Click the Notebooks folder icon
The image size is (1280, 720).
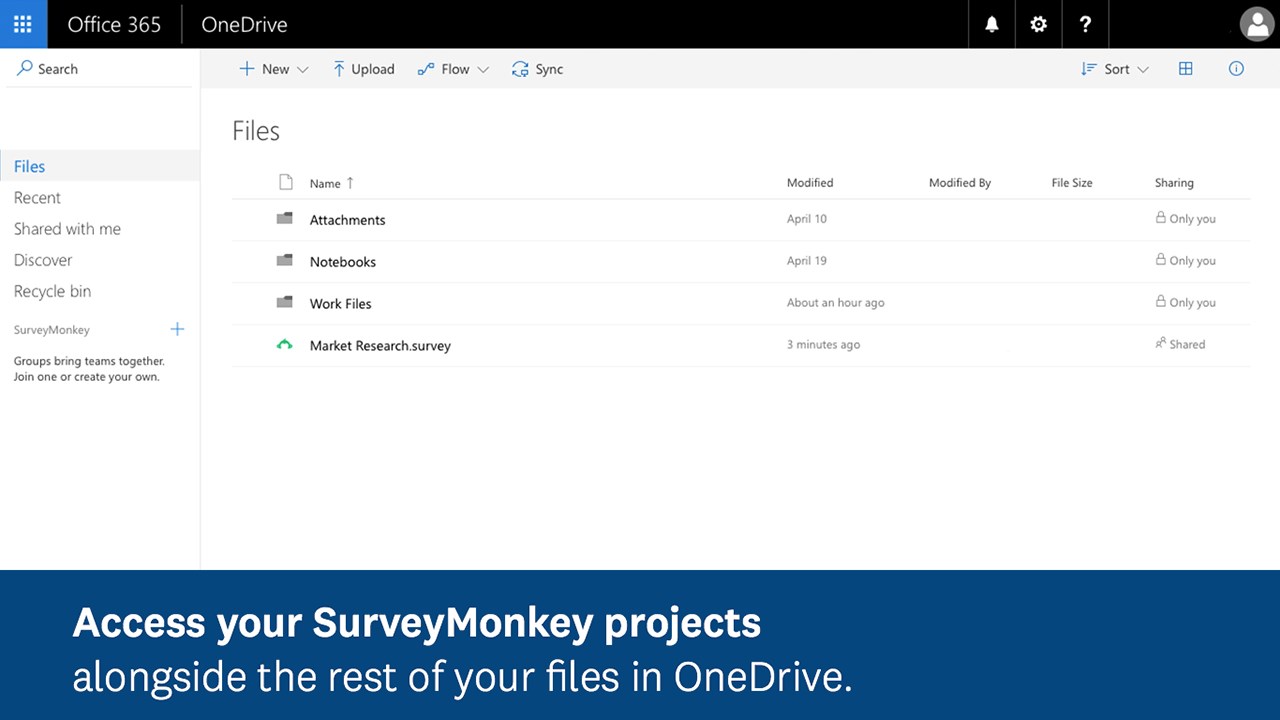pos(285,260)
